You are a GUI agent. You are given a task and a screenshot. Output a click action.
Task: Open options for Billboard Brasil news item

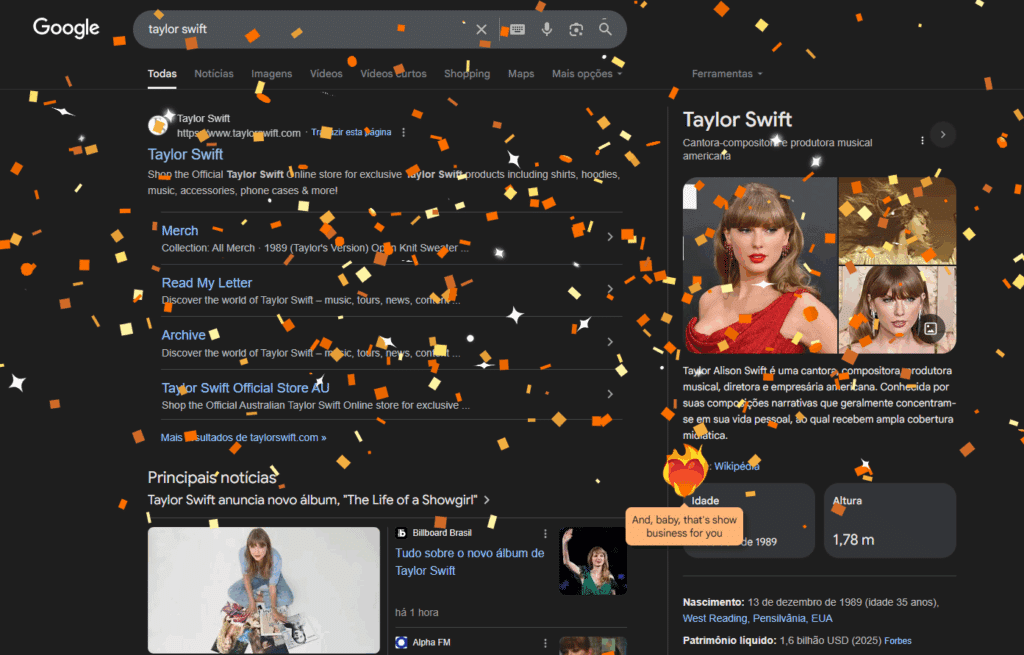545,534
